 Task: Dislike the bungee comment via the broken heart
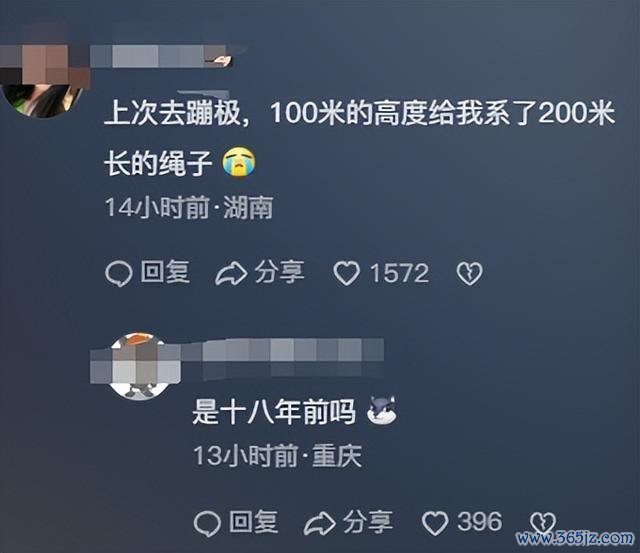click(469, 273)
